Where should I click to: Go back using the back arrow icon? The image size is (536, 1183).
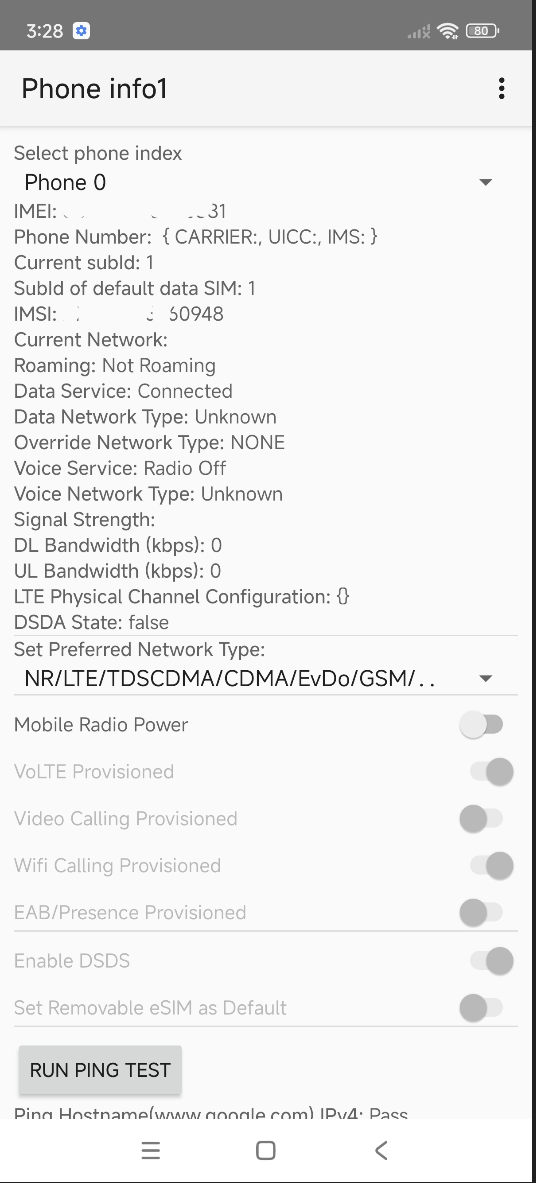coord(381,1150)
